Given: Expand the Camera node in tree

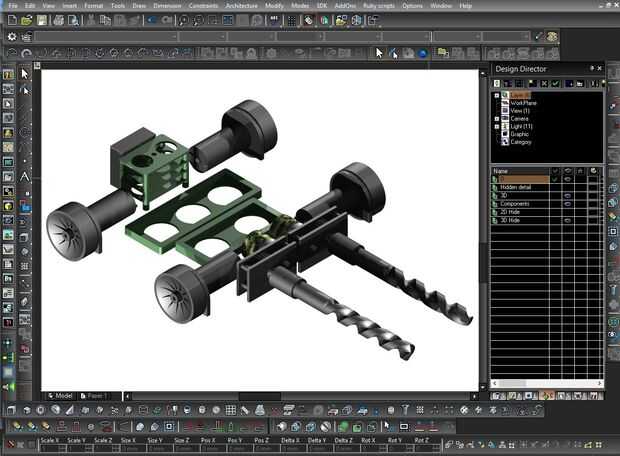Looking at the screenshot, I should tap(497, 119).
